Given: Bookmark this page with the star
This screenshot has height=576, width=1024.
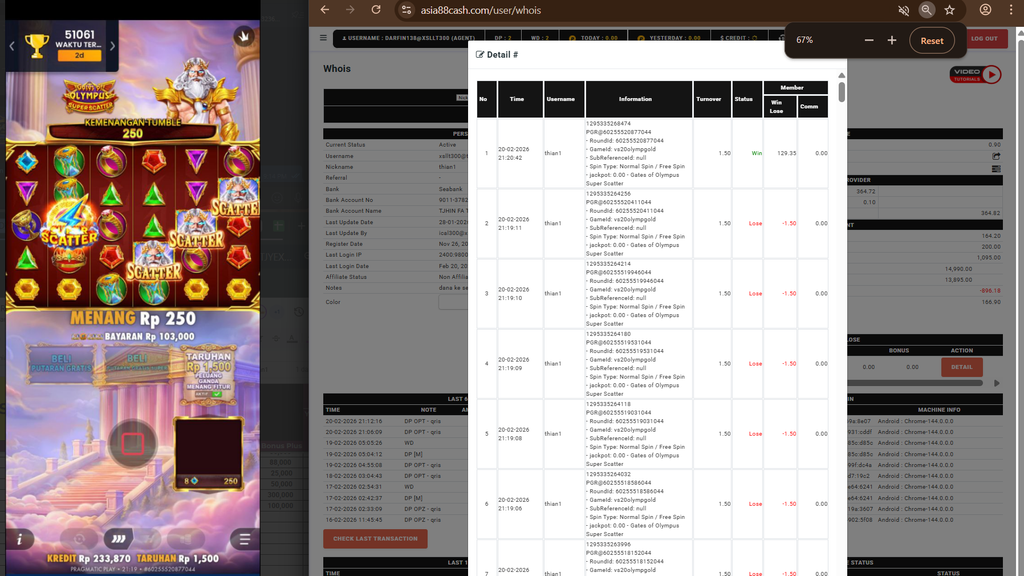Looking at the screenshot, I should click(x=950, y=10).
